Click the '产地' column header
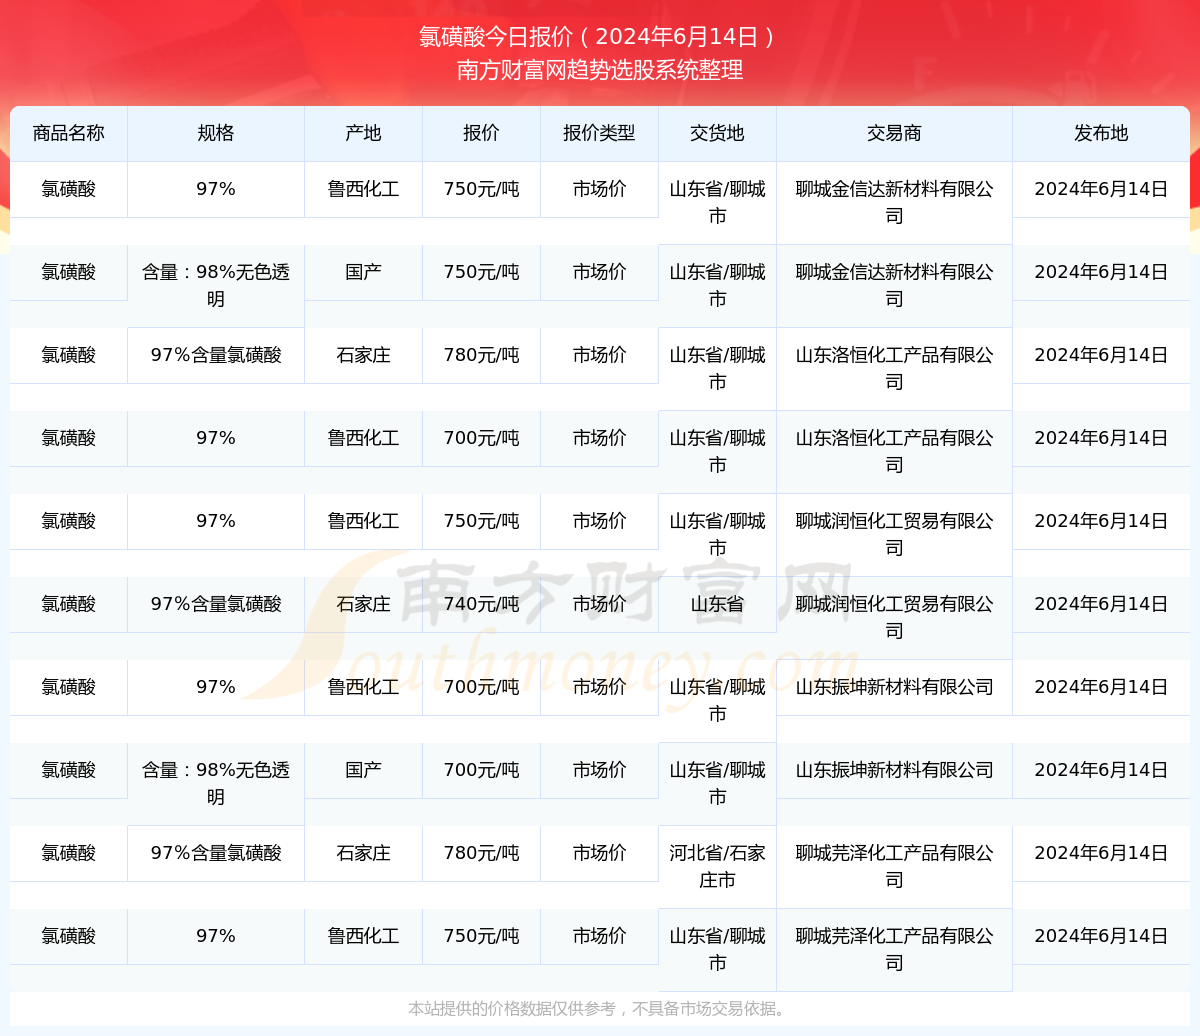Screen dimensions: 1200x1036 point(363,133)
